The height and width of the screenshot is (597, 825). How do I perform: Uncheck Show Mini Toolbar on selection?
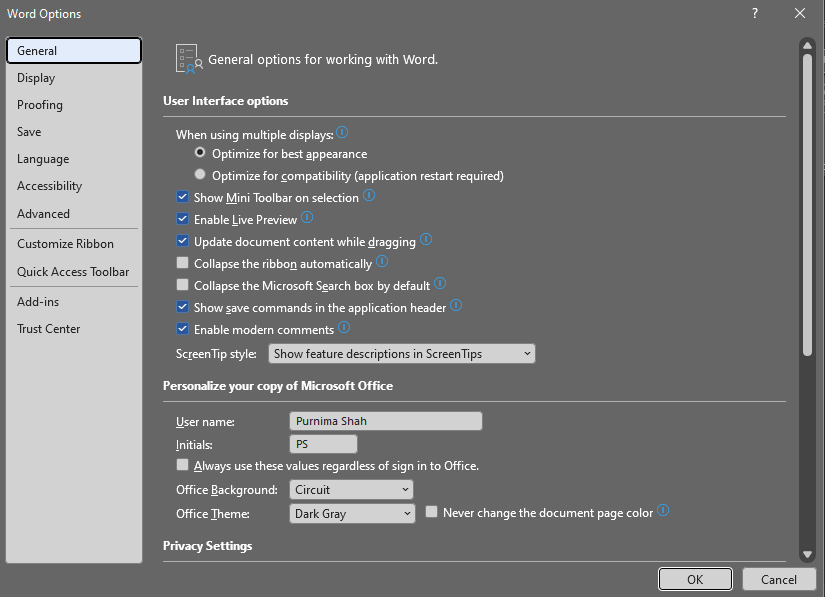[x=183, y=197]
